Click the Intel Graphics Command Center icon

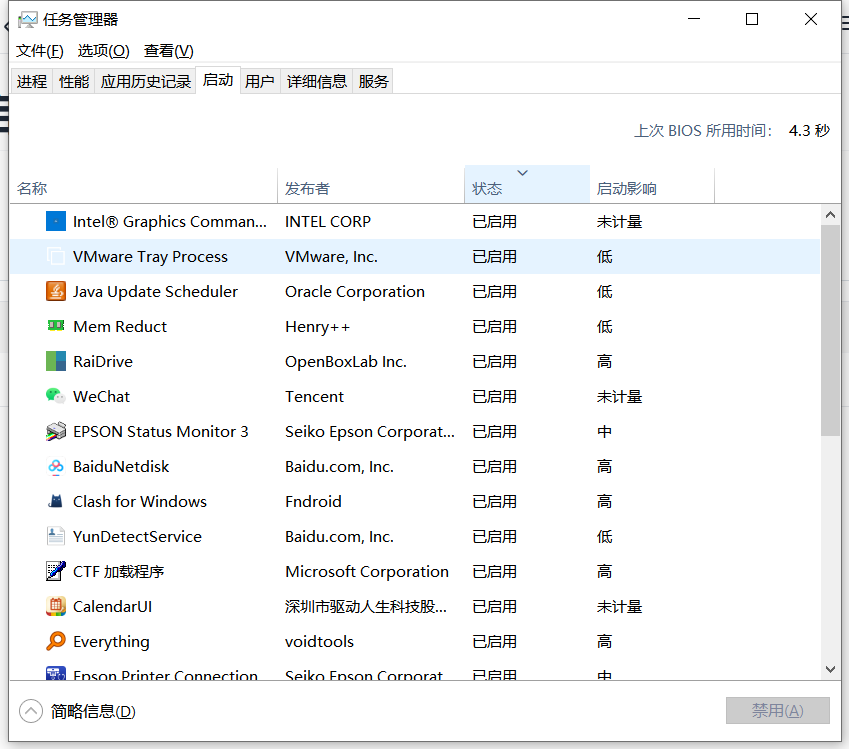click(56, 222)
